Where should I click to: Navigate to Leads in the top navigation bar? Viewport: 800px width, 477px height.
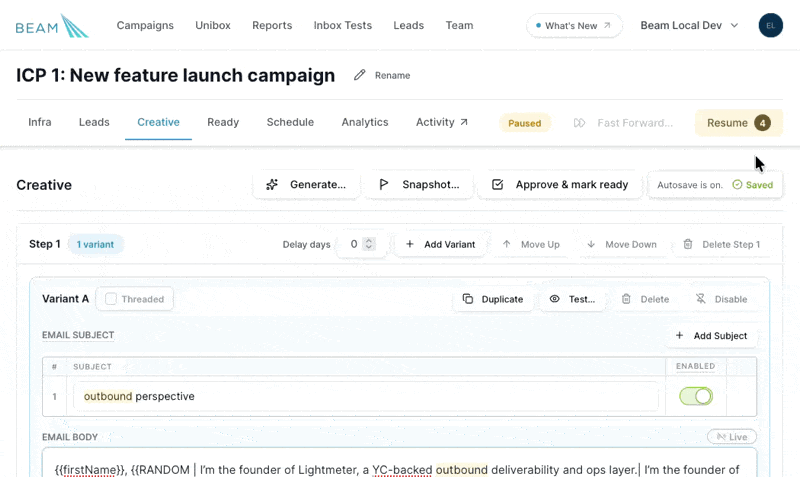[408, 26]
